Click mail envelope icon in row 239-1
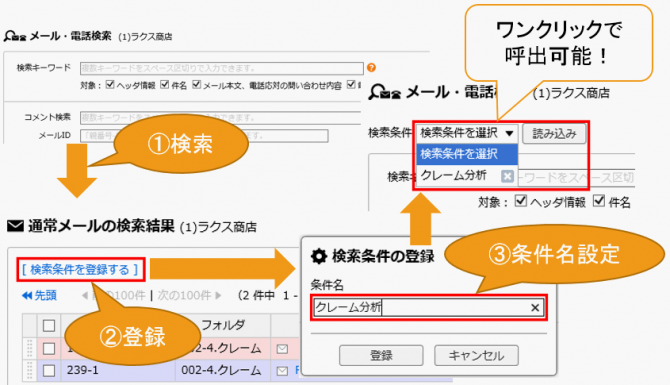 (282, 371)
